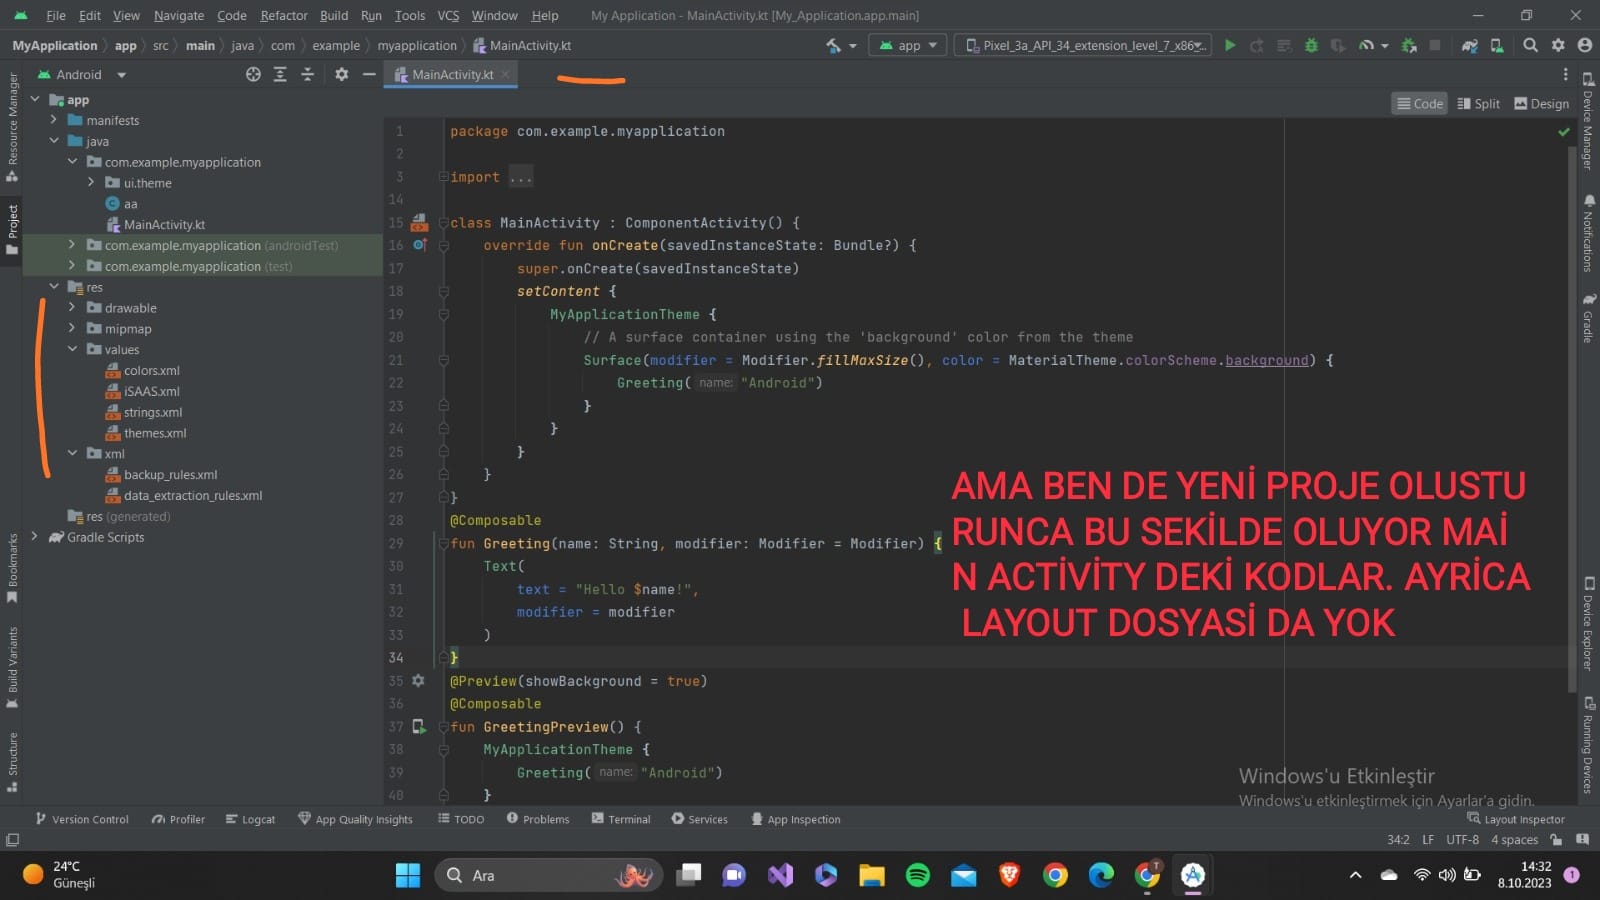The height and width of the screenshot is (900, 1600).
Task: Click the related XML gutter icon on line 15
Action: tap(420, 222)
